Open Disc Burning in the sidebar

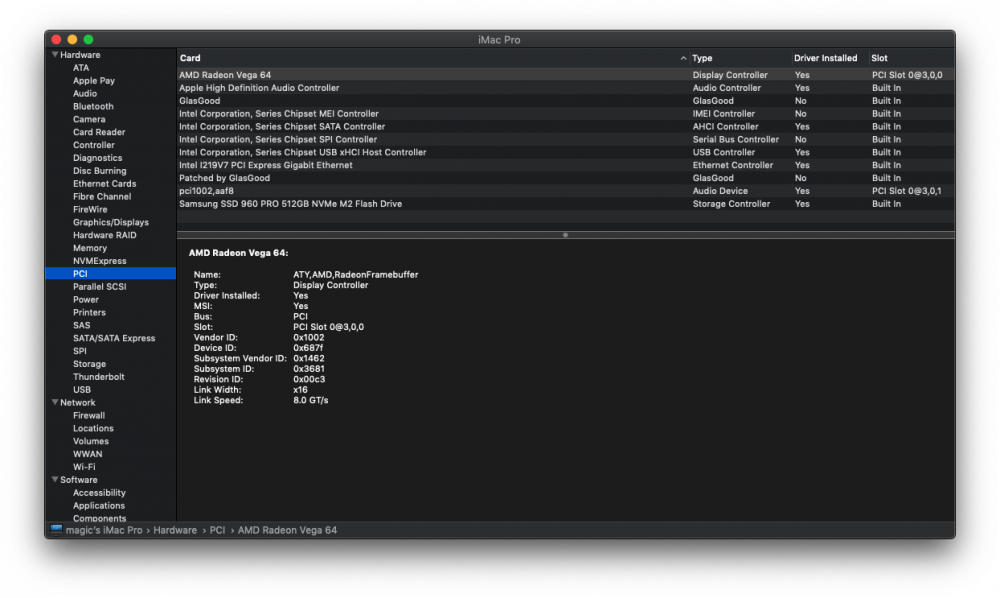pyautogui.click(x=99, y=171)
